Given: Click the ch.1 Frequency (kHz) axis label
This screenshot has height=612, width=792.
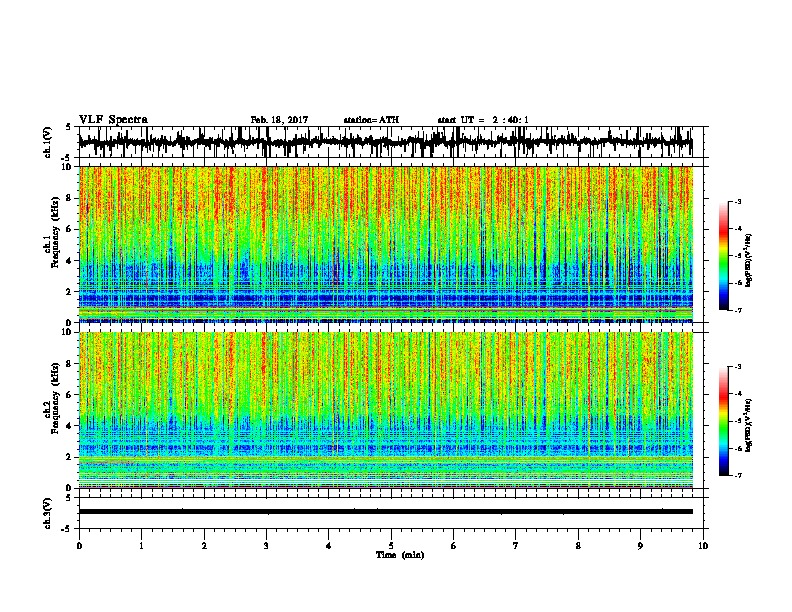Looking at the screenshot, I should pyautogui.click(x=55, y=233).
